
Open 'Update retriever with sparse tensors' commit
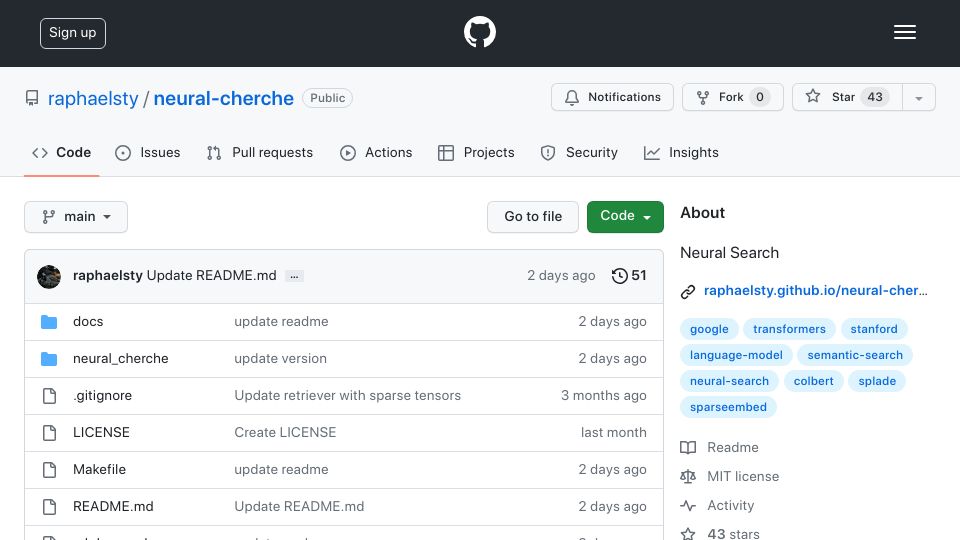(347, 396)
